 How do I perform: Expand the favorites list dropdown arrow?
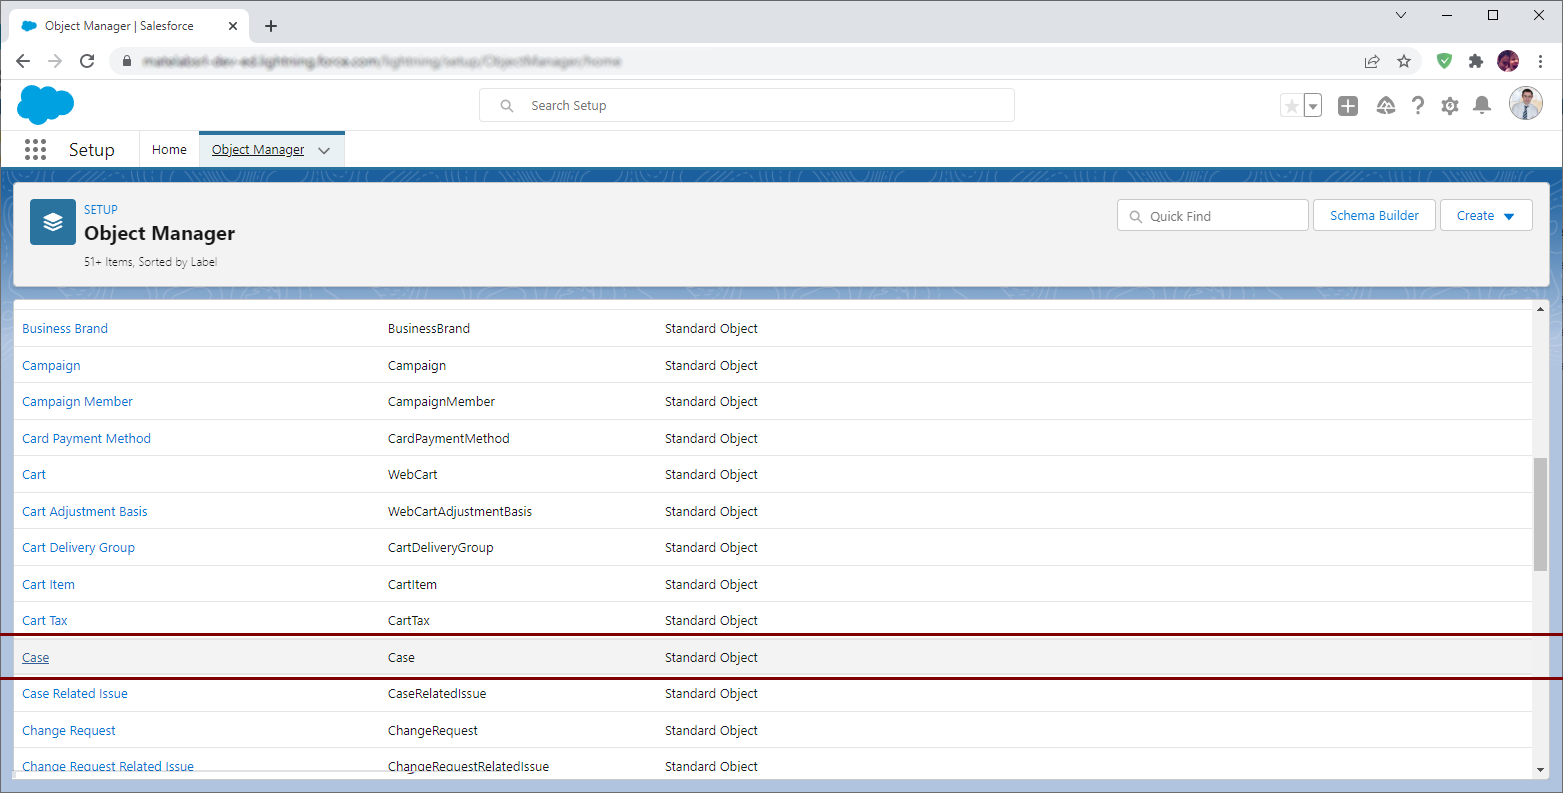(x=1312, y=106)
